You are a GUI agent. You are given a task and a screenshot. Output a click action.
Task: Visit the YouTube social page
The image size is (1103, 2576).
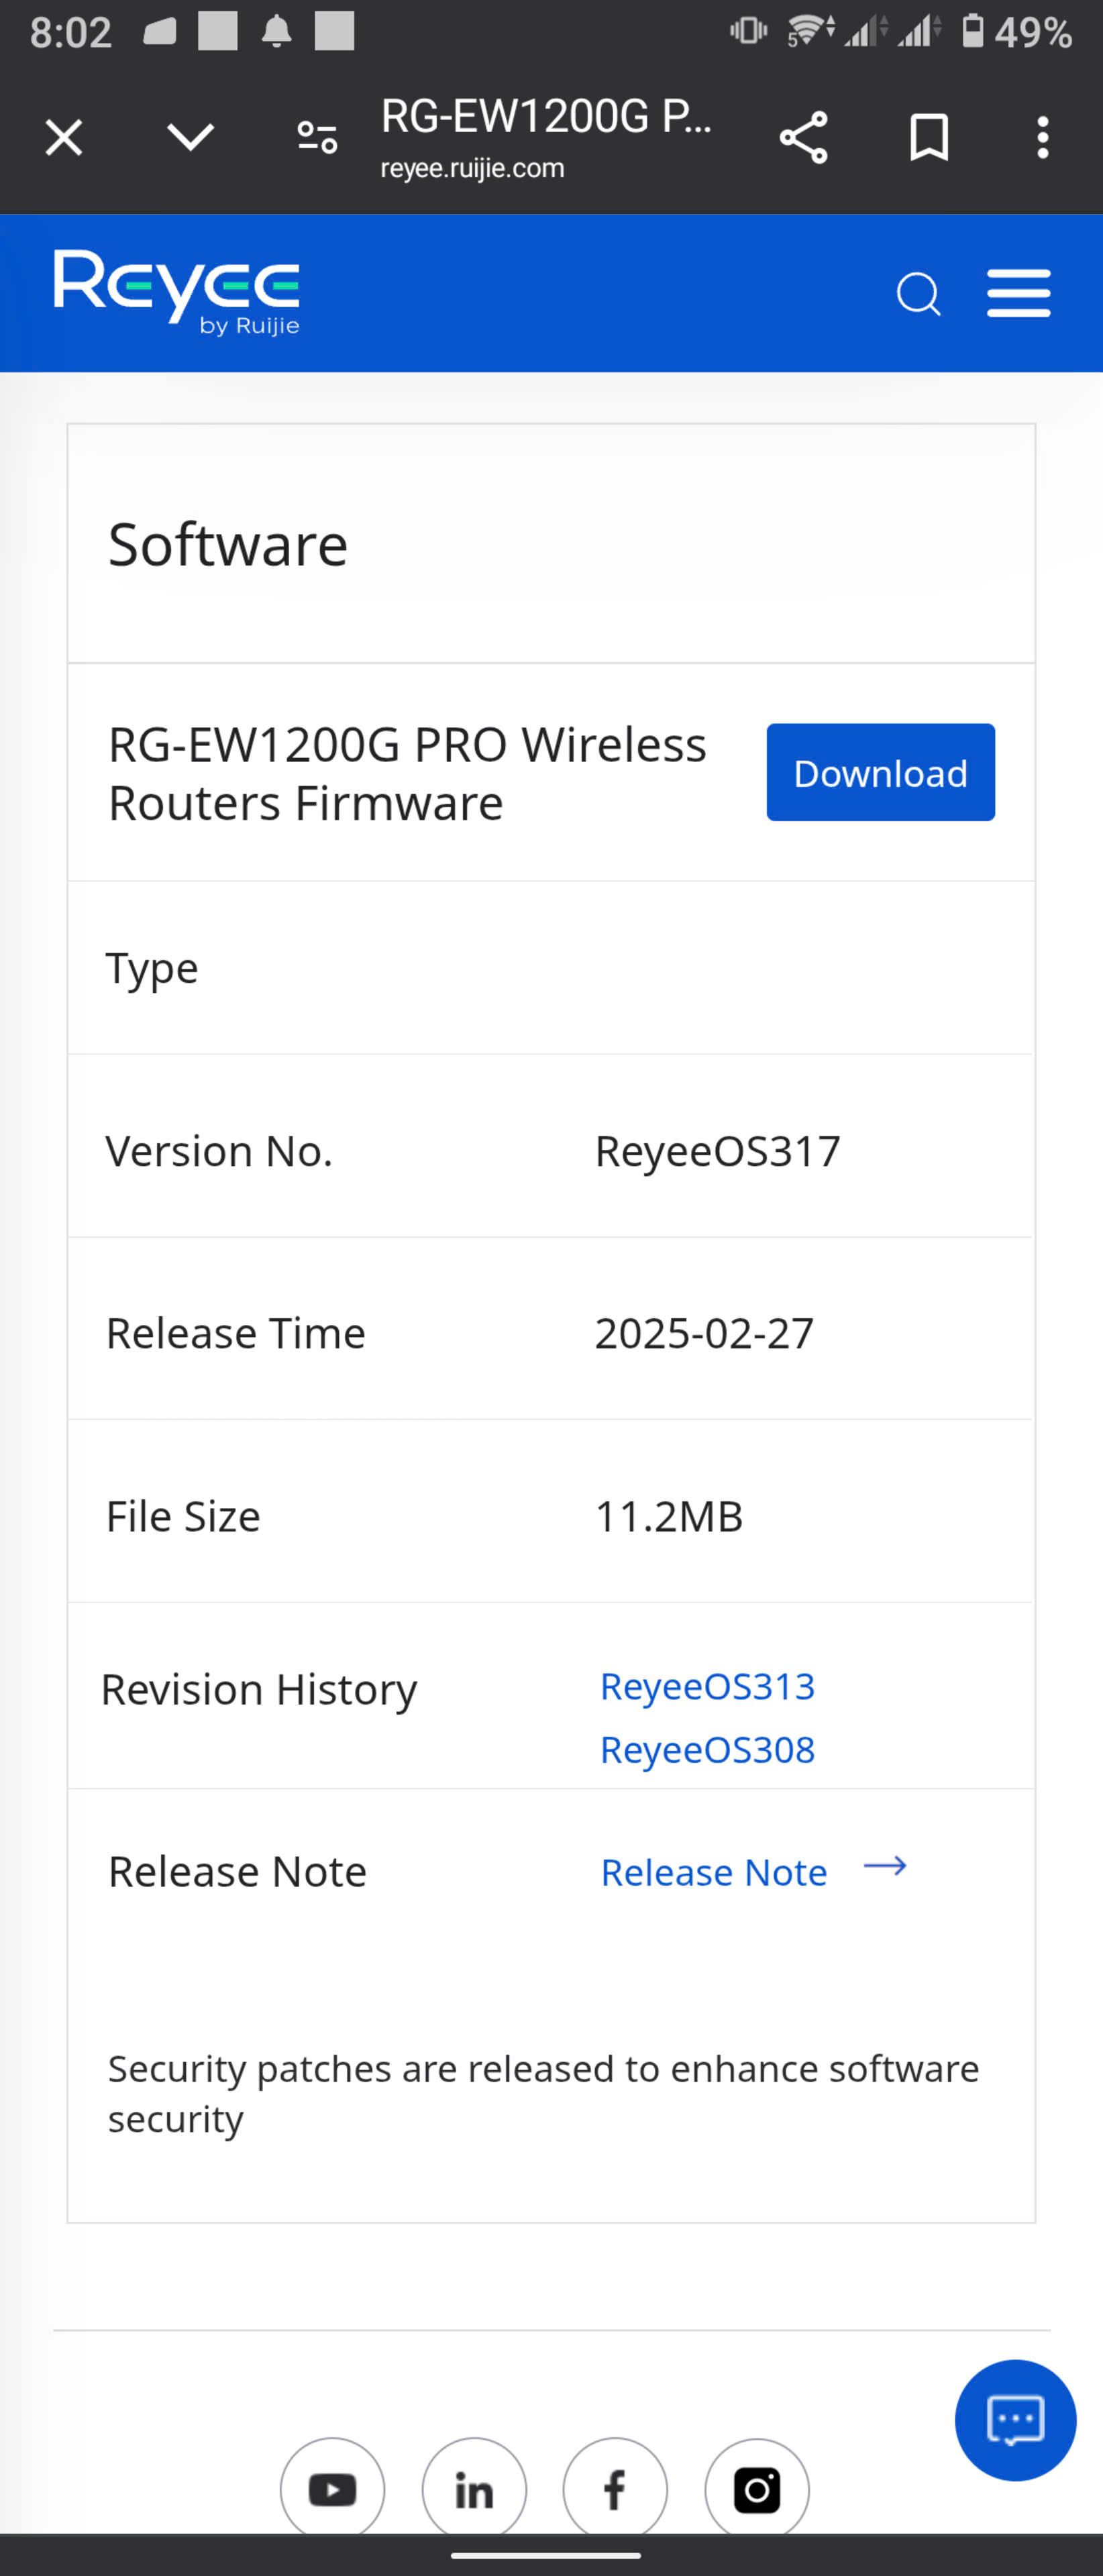tap(332, 2489)
